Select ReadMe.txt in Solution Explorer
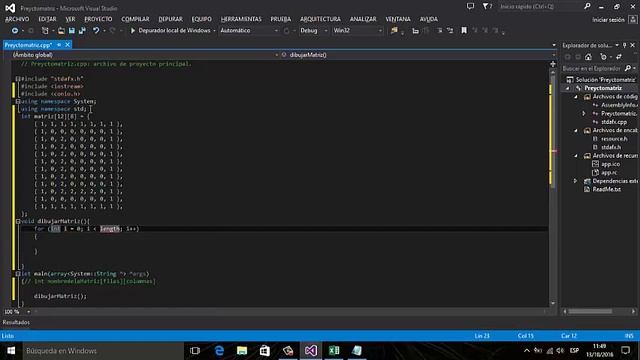This screenshot has height=360, width=640. coord(607,189)
